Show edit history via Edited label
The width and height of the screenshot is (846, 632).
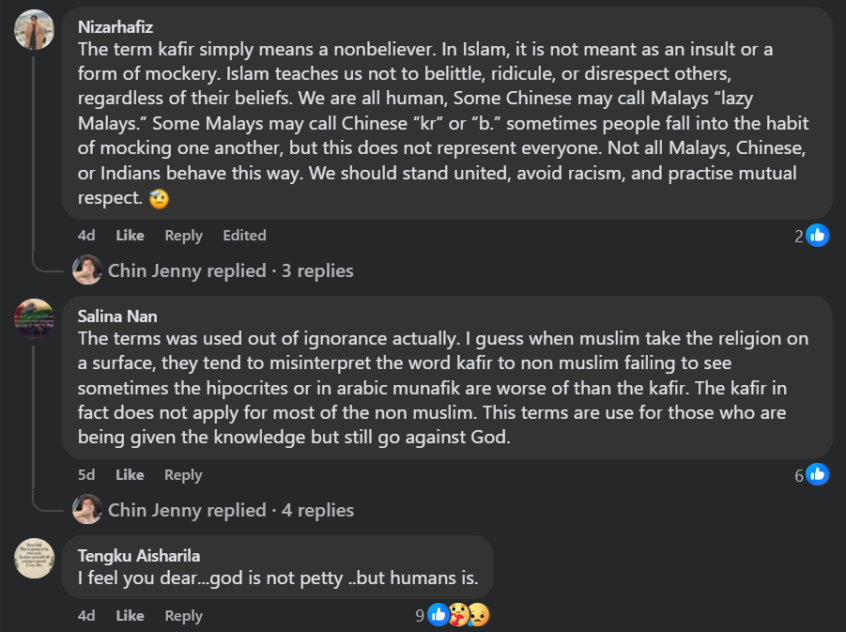[x=244, y=236]
